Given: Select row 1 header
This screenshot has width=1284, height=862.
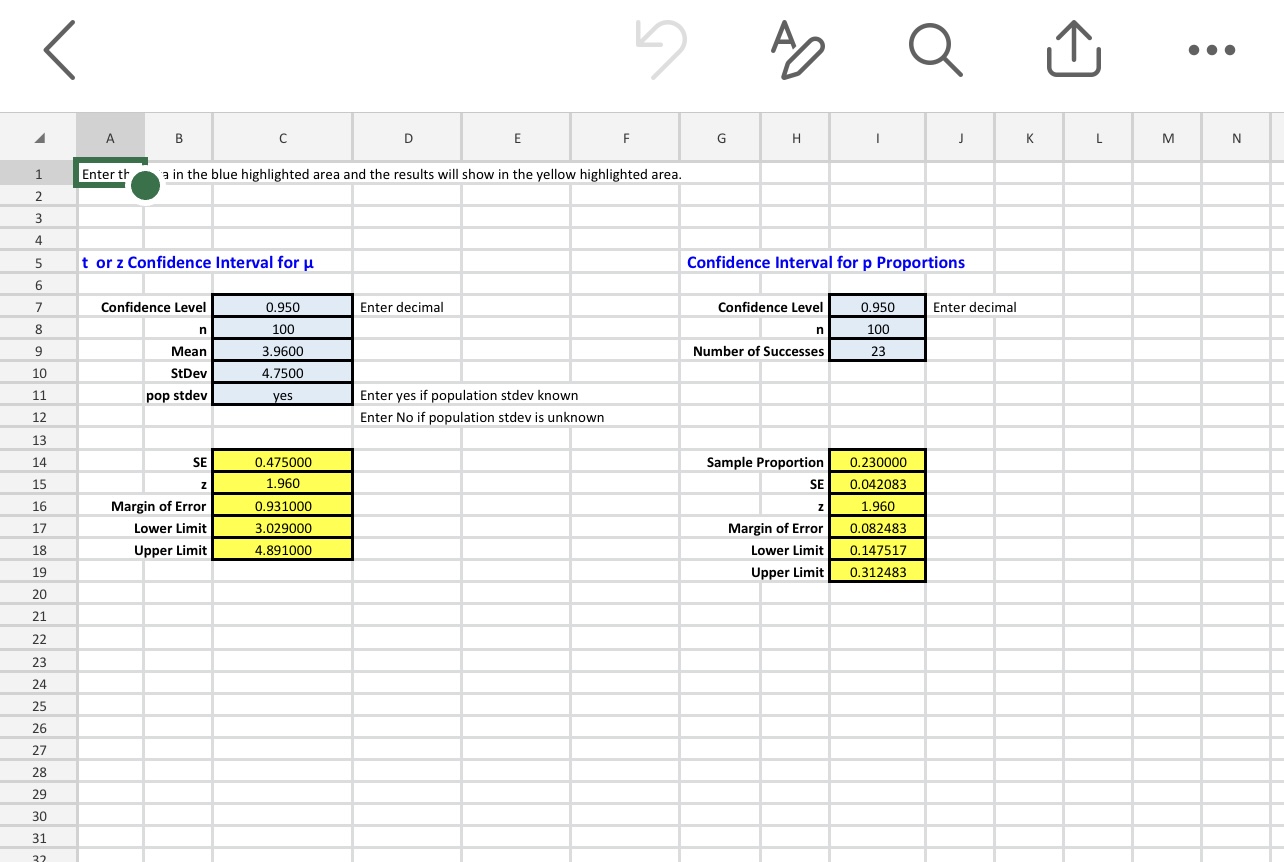Looking at the screenshot, I should [x=39, y=174].
